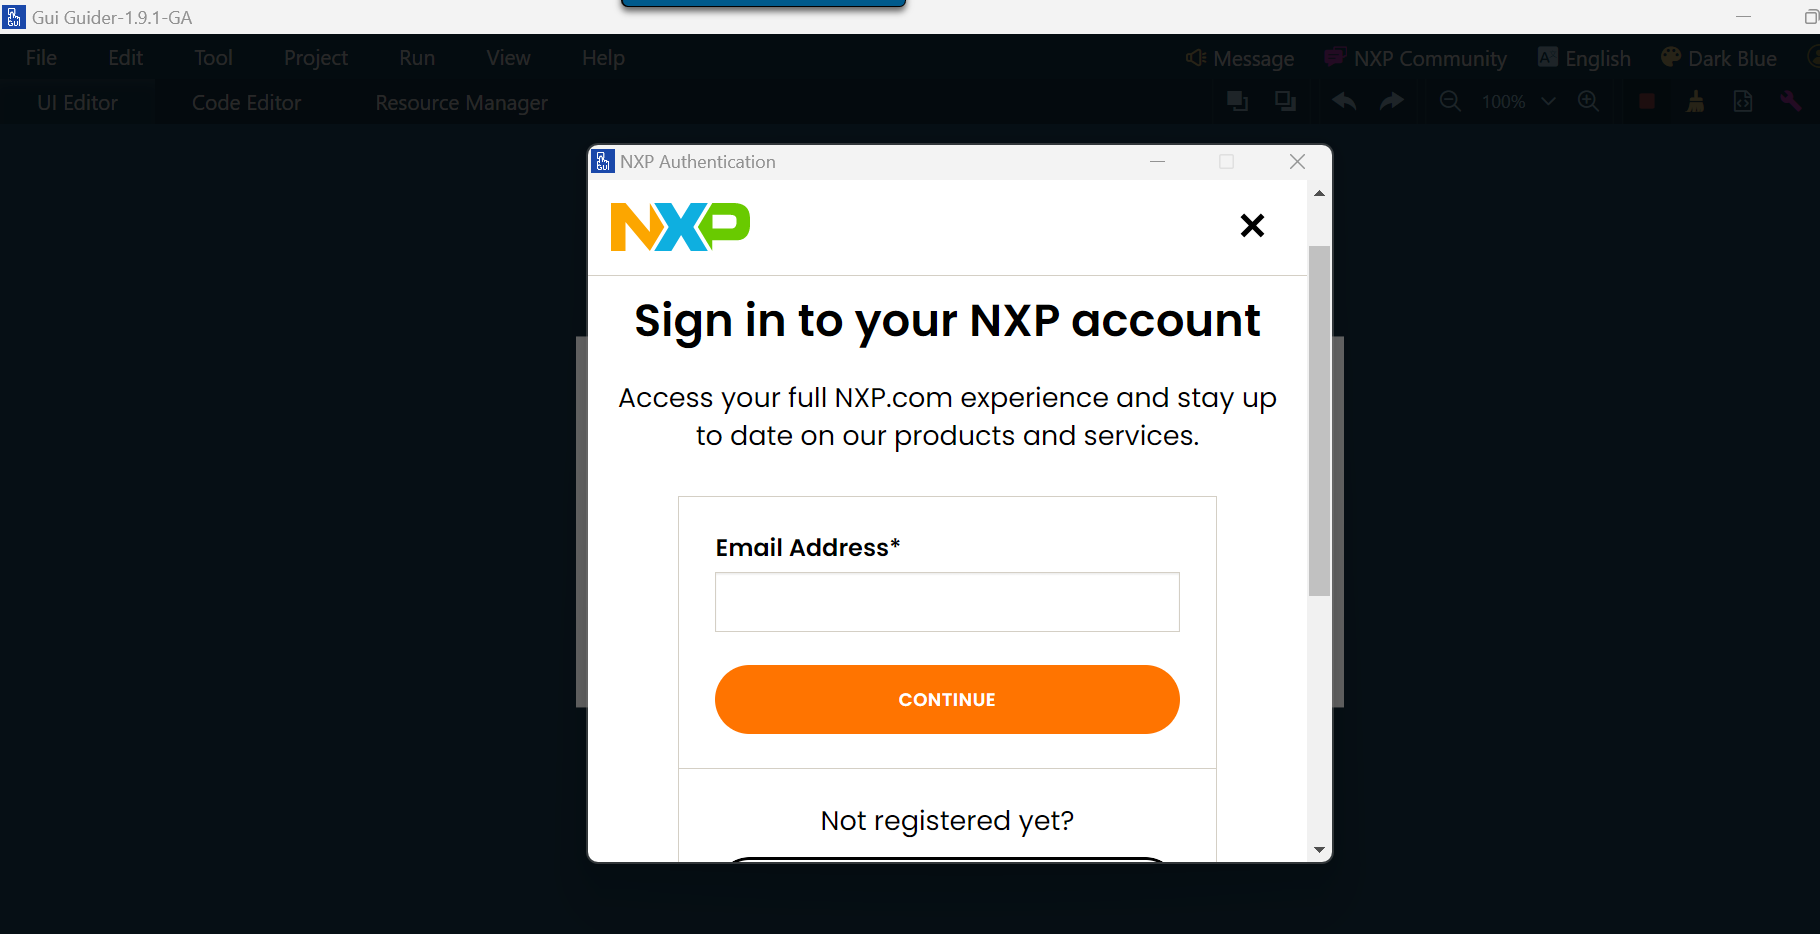The height and width of the screenshot is (934, 1820).
Task: Open the Dark Blue theme selector
Action: (1718, 58)
